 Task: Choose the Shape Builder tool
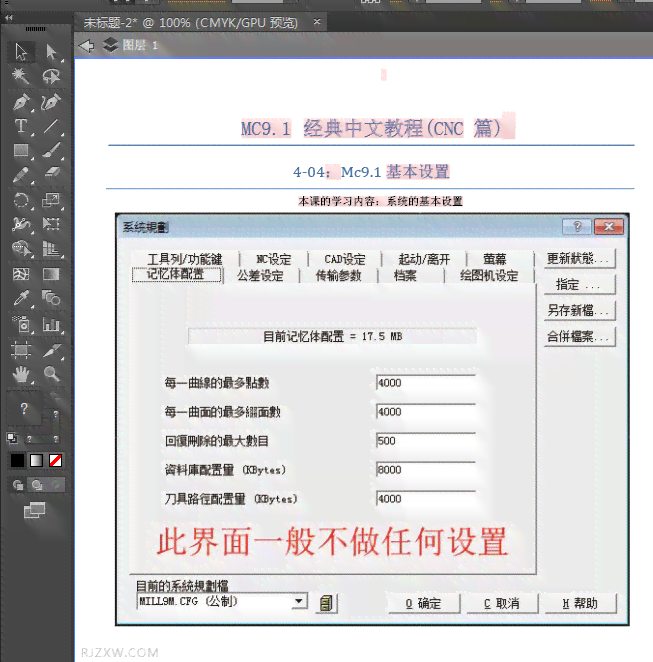pyautogui.click(x=21, y=248)
